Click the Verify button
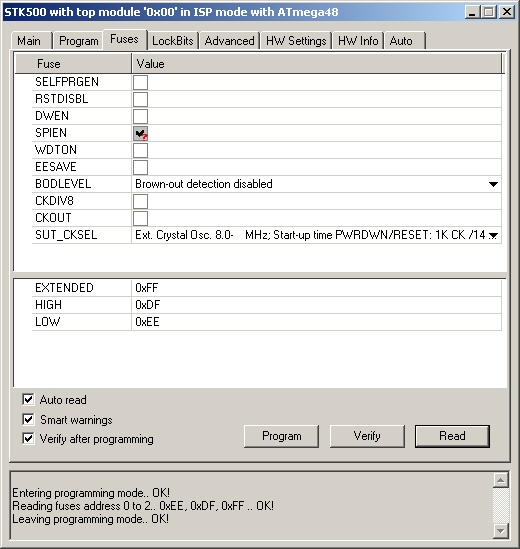520x549 pixels. click(x=367, y=436)
